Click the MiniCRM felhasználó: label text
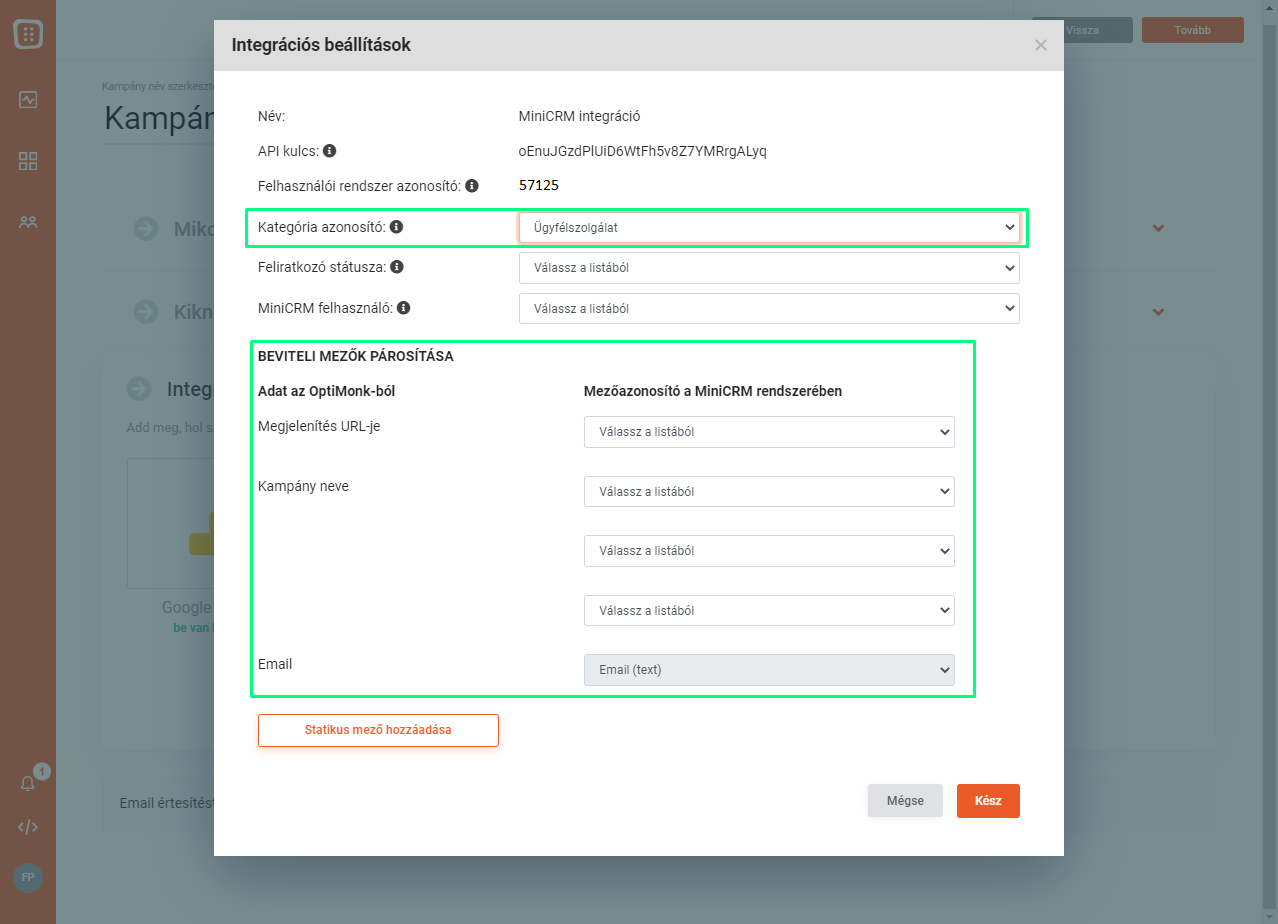Image resolution: width=1278 pixels, height=924 pixels. click(326, 308)
